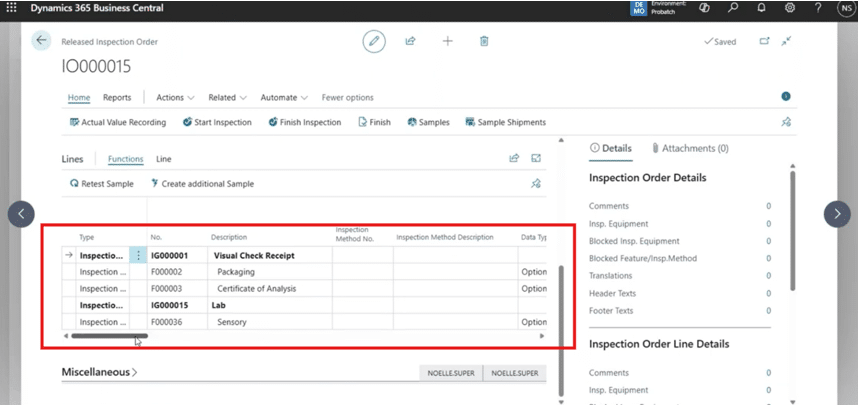Click the factbox vertical scrollbar

[x=792, y=230]
